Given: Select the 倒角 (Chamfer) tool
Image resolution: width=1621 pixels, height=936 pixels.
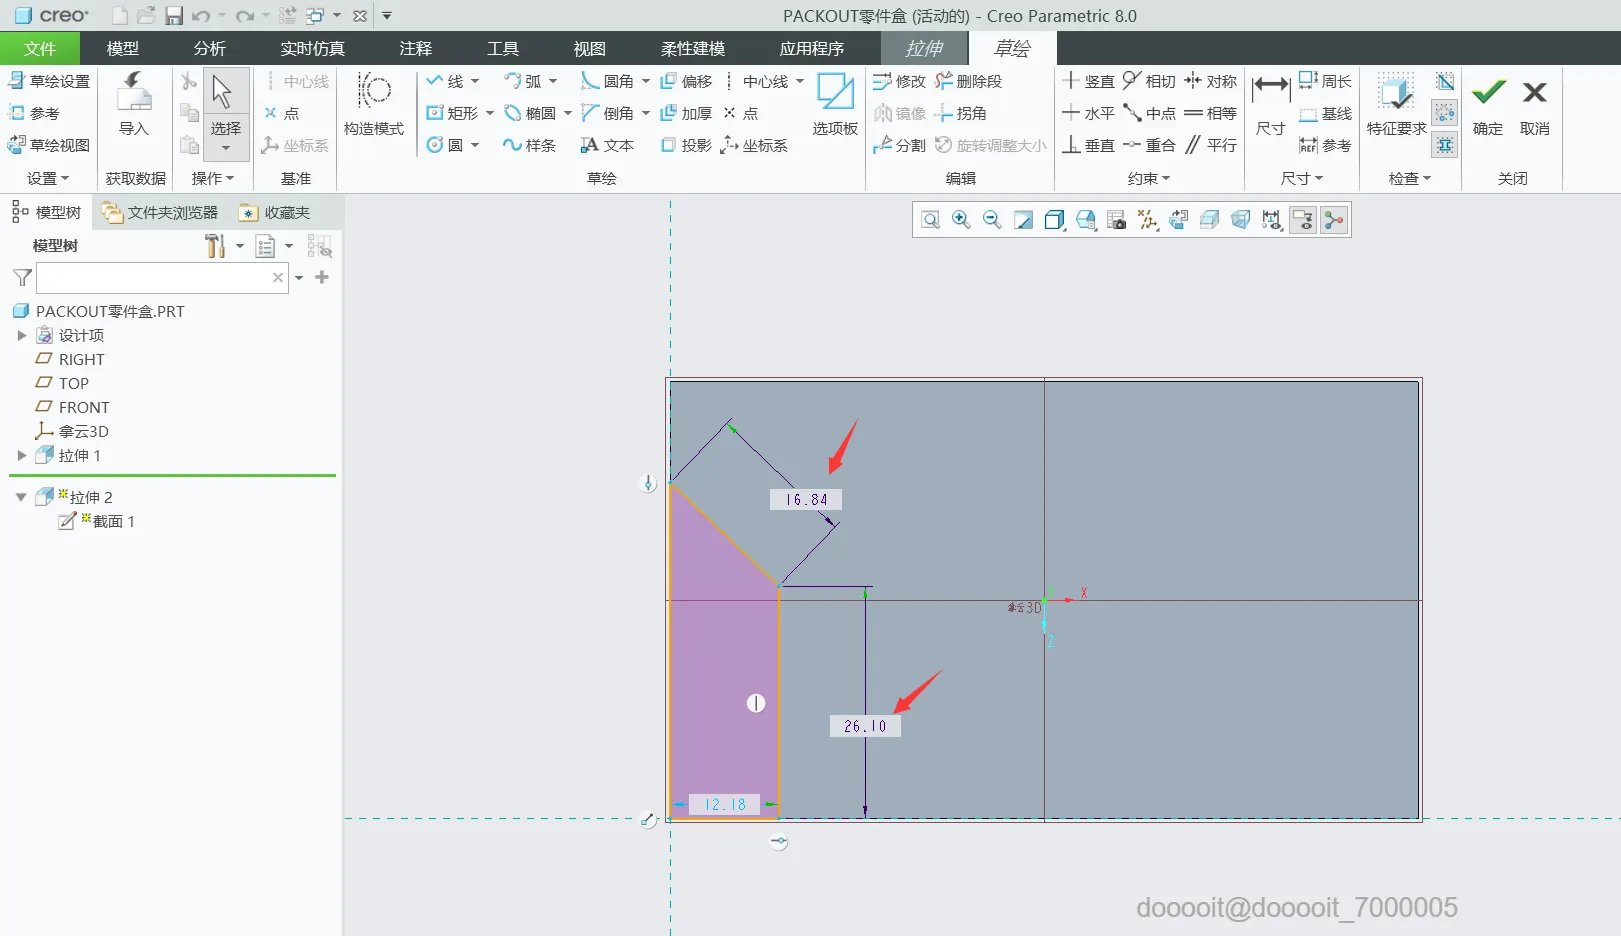Looking at the screenshot, I should [x=607, y=113].
